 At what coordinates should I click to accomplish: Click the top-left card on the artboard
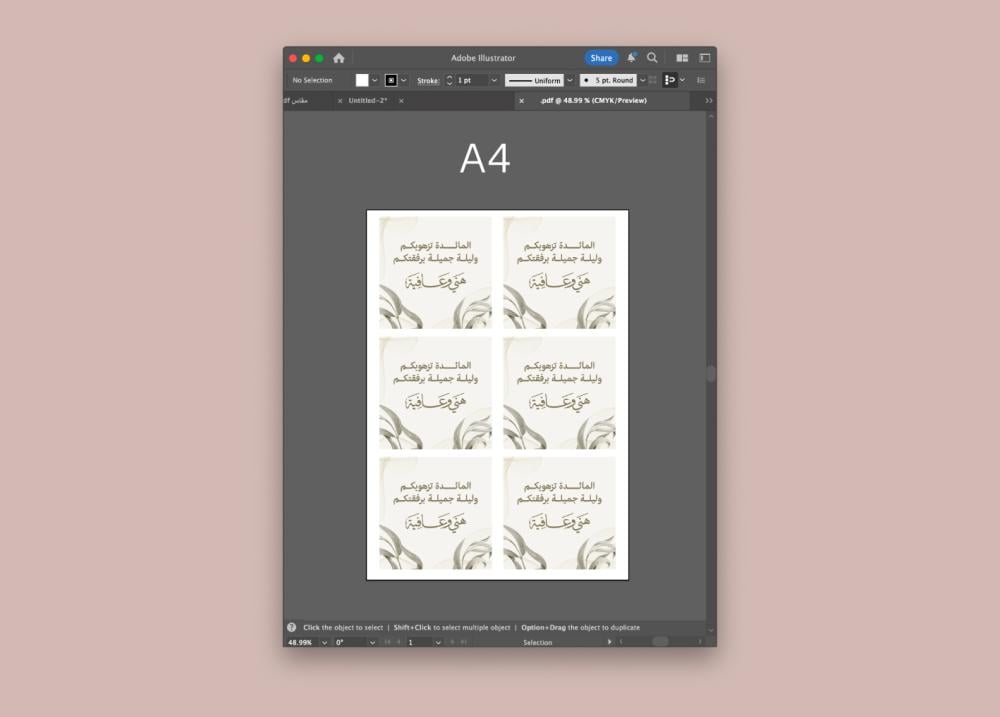pos(435,273)
